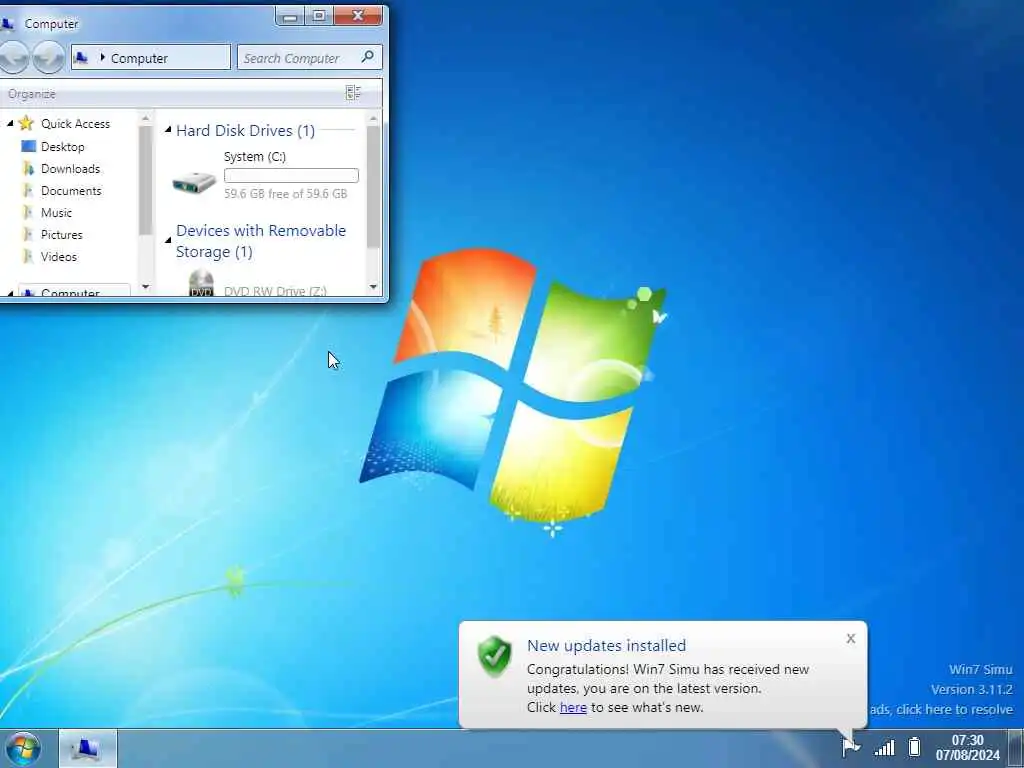Click Computer icon in address bar
Screen dimensions: 1024x768
pyautogui.click(x=82, y=57)
